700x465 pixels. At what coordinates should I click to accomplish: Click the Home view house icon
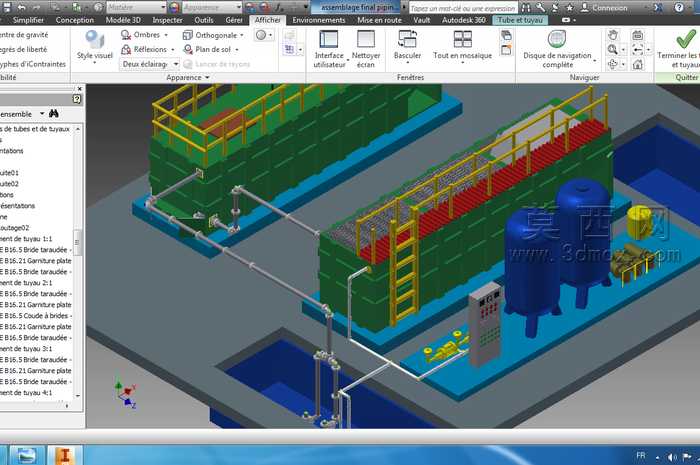[638, 64]
